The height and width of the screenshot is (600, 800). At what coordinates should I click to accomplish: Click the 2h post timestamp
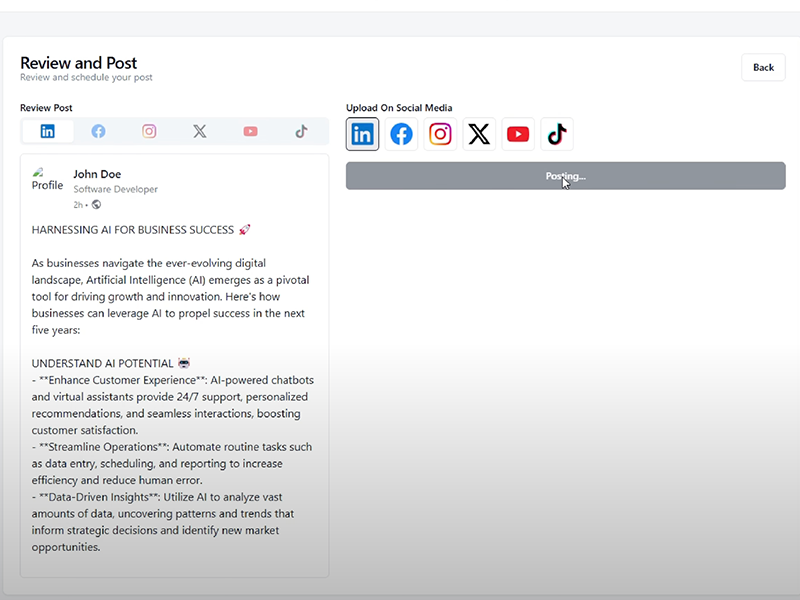click(x=78, y=205)
